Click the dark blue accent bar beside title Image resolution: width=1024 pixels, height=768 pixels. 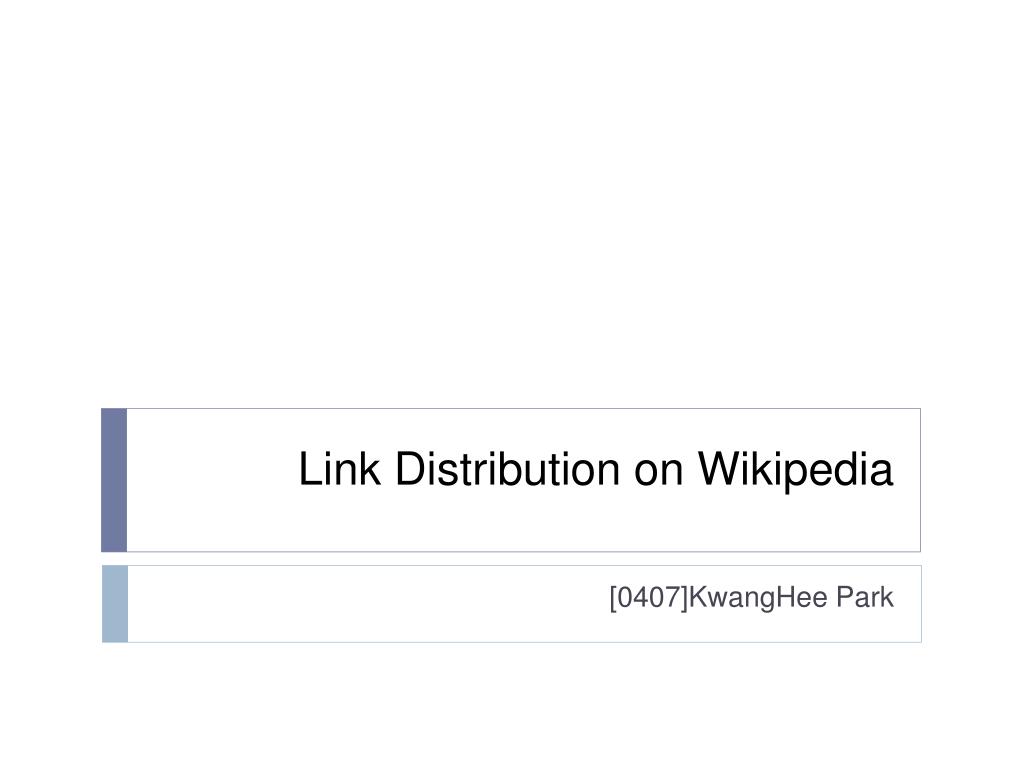(114, 480)
